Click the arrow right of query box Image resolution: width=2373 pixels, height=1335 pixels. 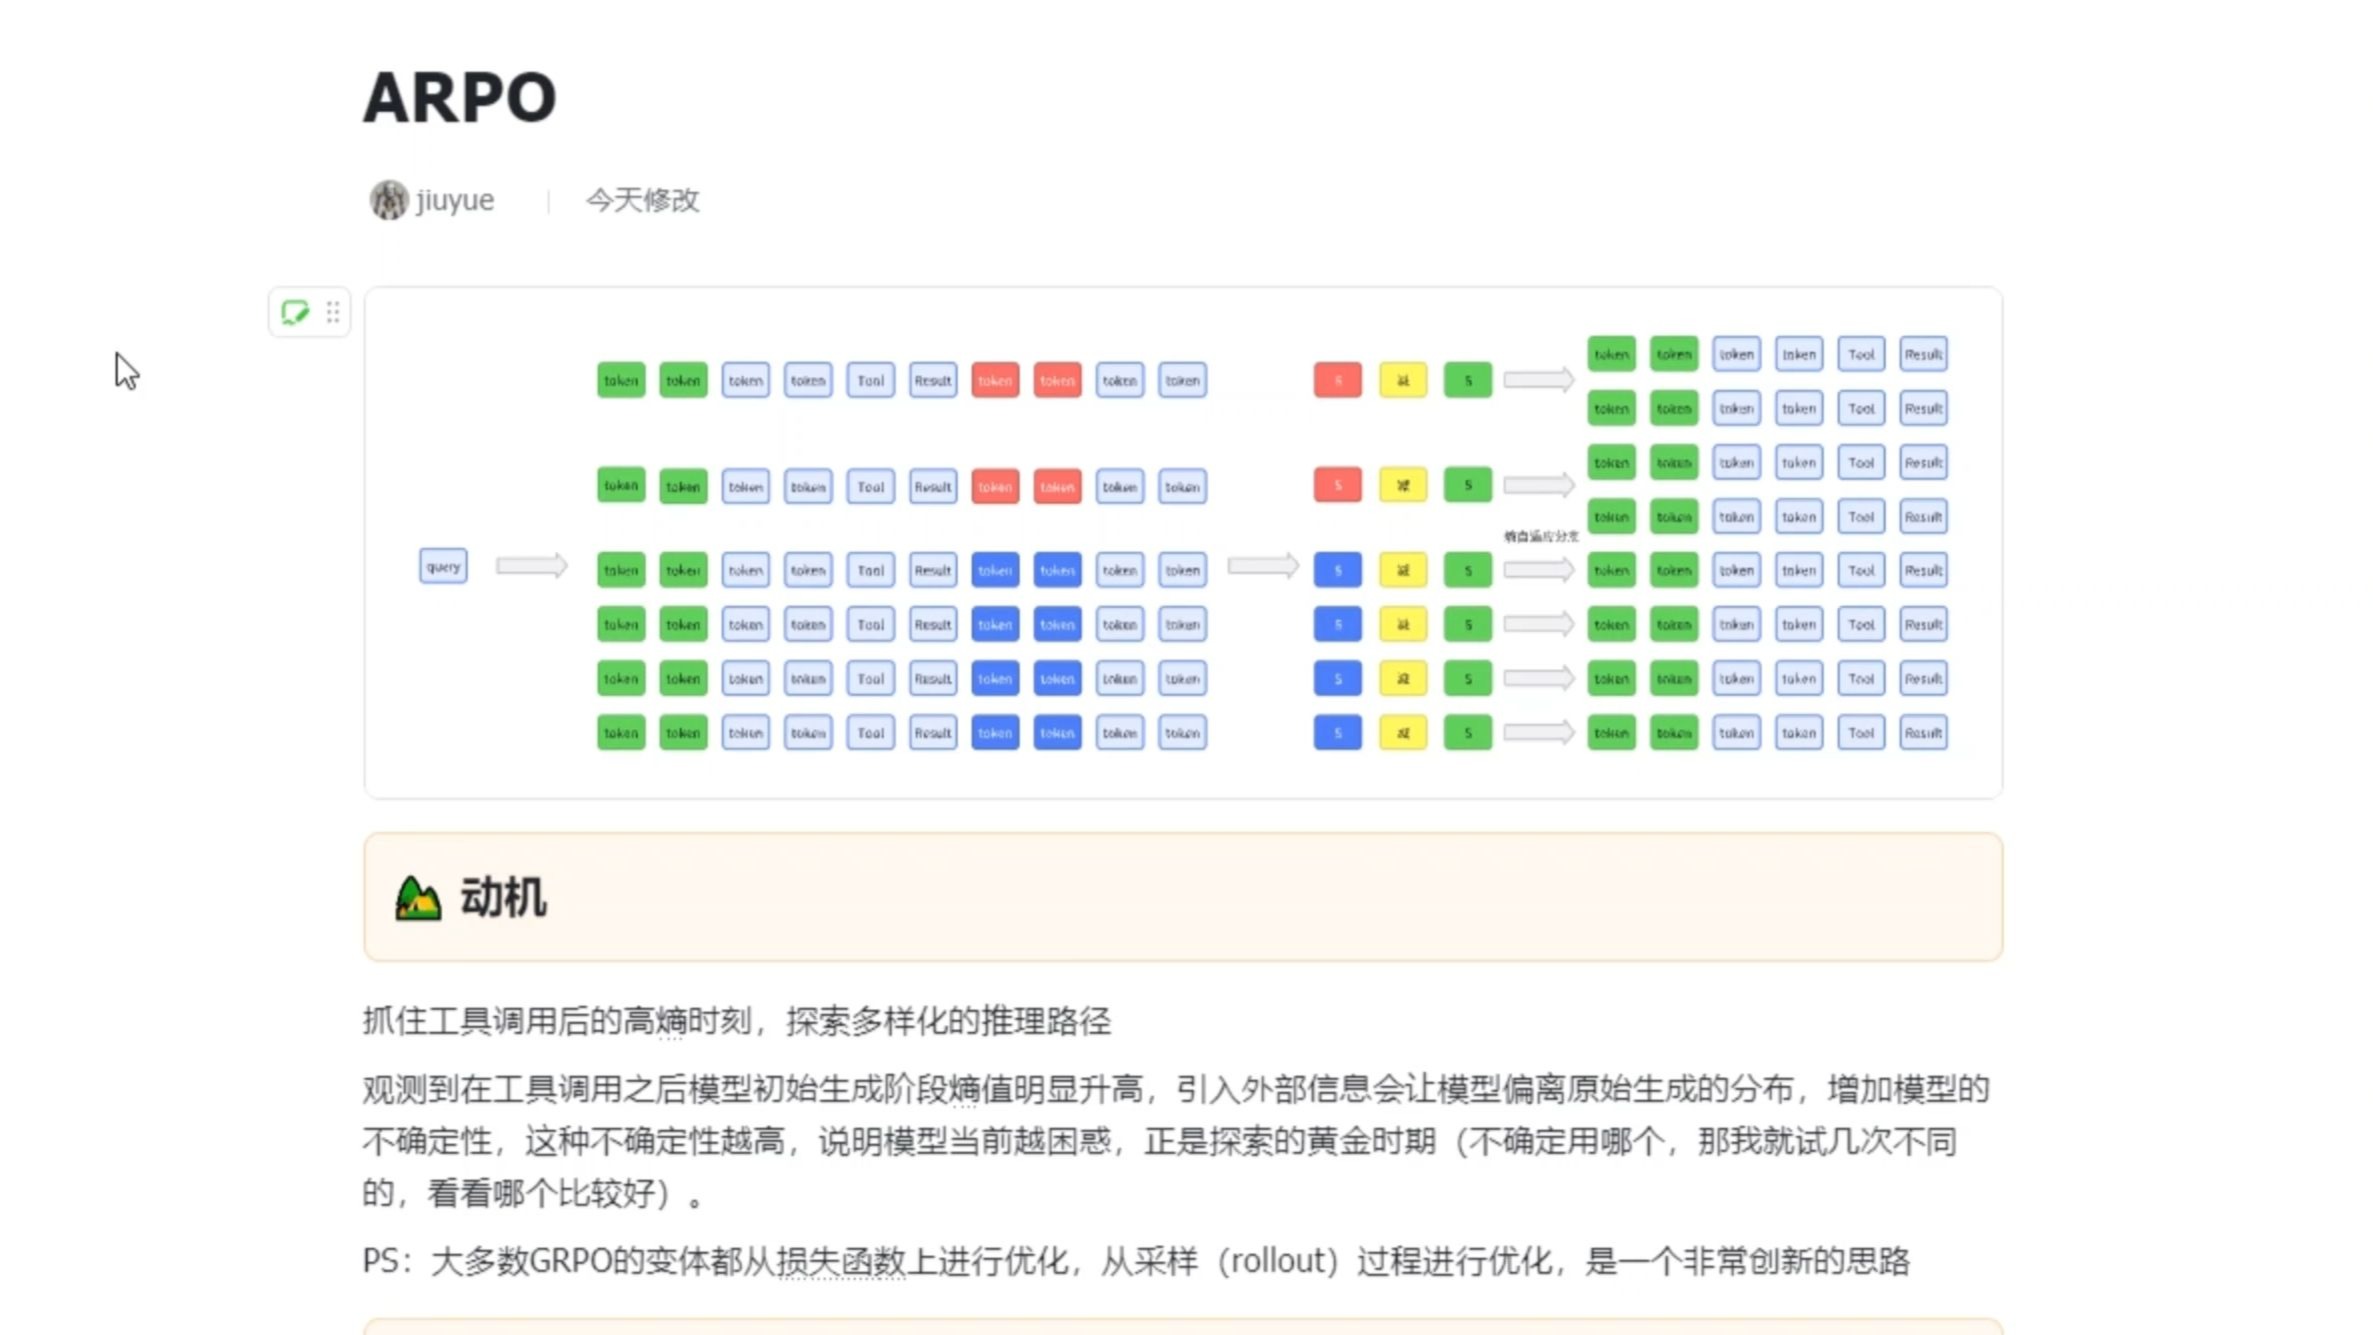click(532, 566)
